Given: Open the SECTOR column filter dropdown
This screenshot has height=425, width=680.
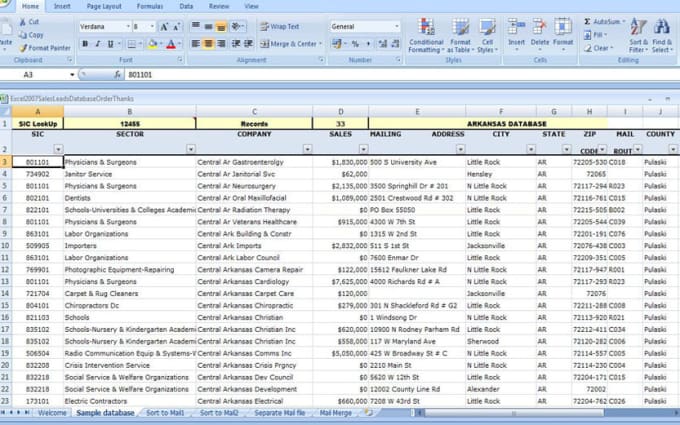Looking at the screenshot, I should 191,149.
